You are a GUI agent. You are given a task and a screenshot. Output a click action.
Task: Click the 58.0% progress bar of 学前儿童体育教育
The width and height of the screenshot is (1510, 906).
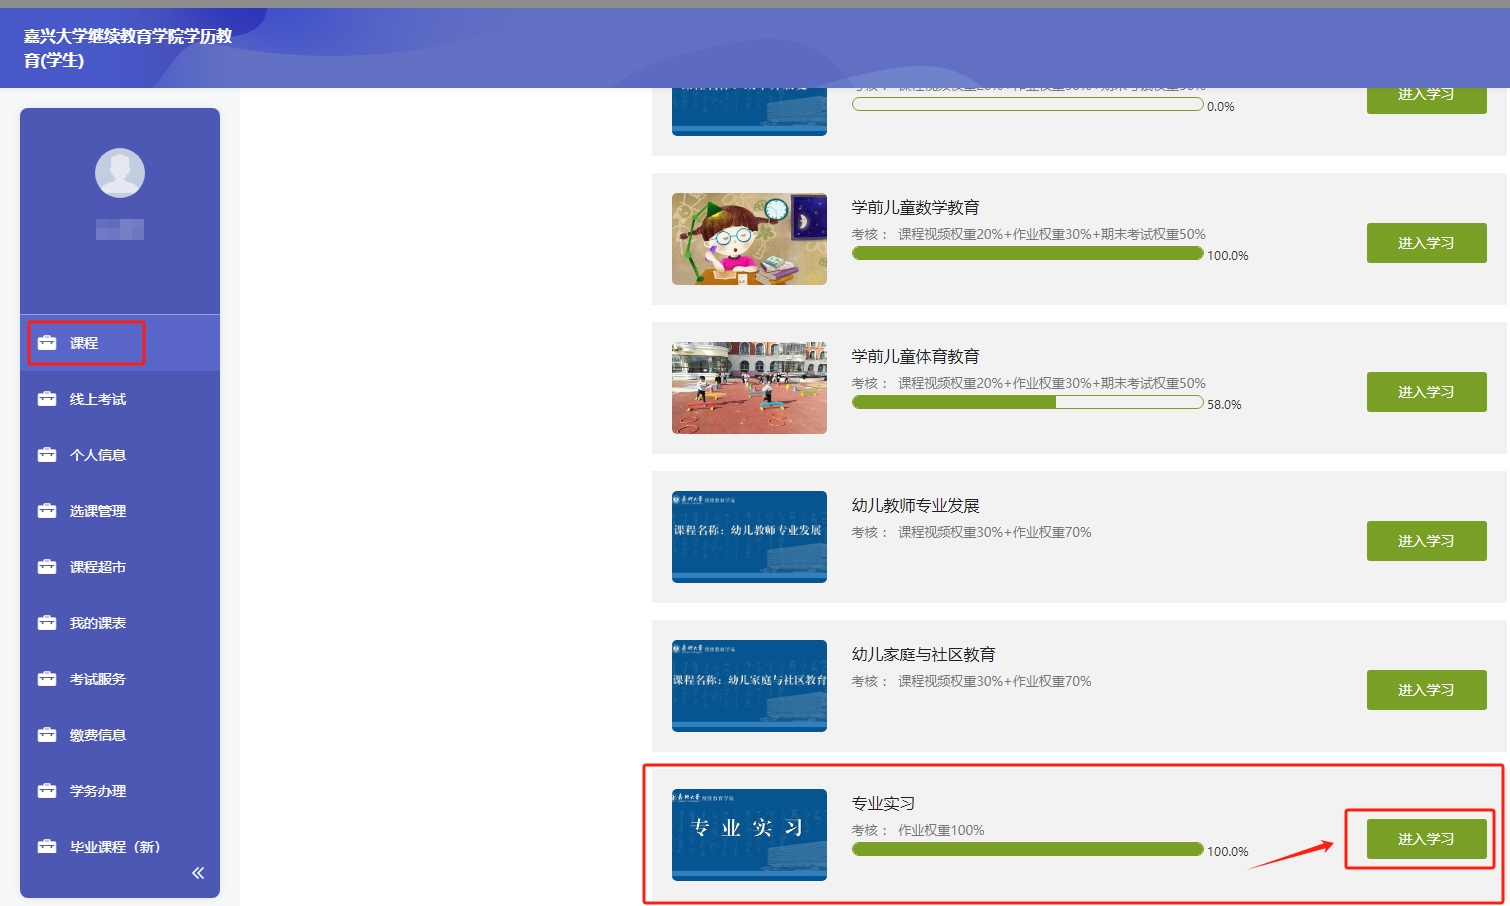click(1027, 402)
